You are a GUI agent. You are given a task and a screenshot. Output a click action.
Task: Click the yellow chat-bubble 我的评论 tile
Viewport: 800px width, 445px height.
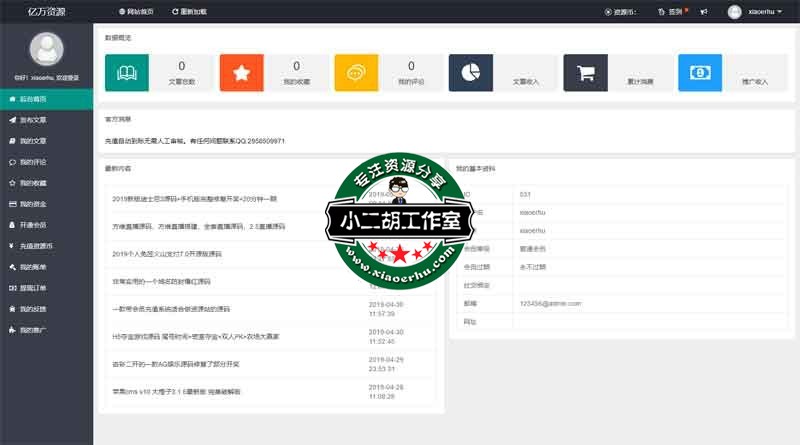point(357,73)
